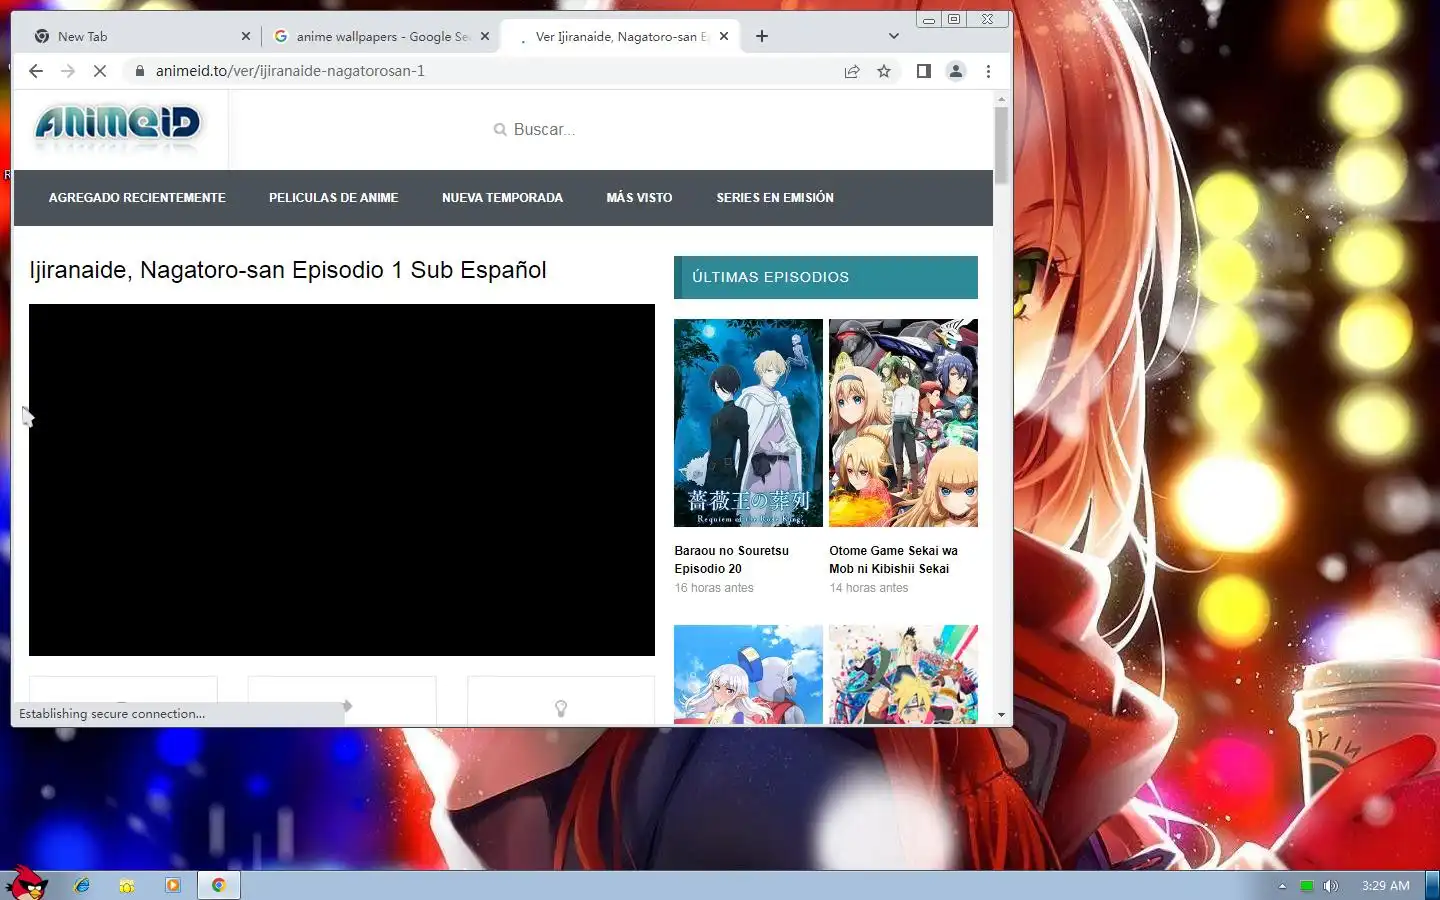Close the New Tab tab
The height and width of the screenshot is (900, 1440).
pyautogui.click(x=246, y=36)
